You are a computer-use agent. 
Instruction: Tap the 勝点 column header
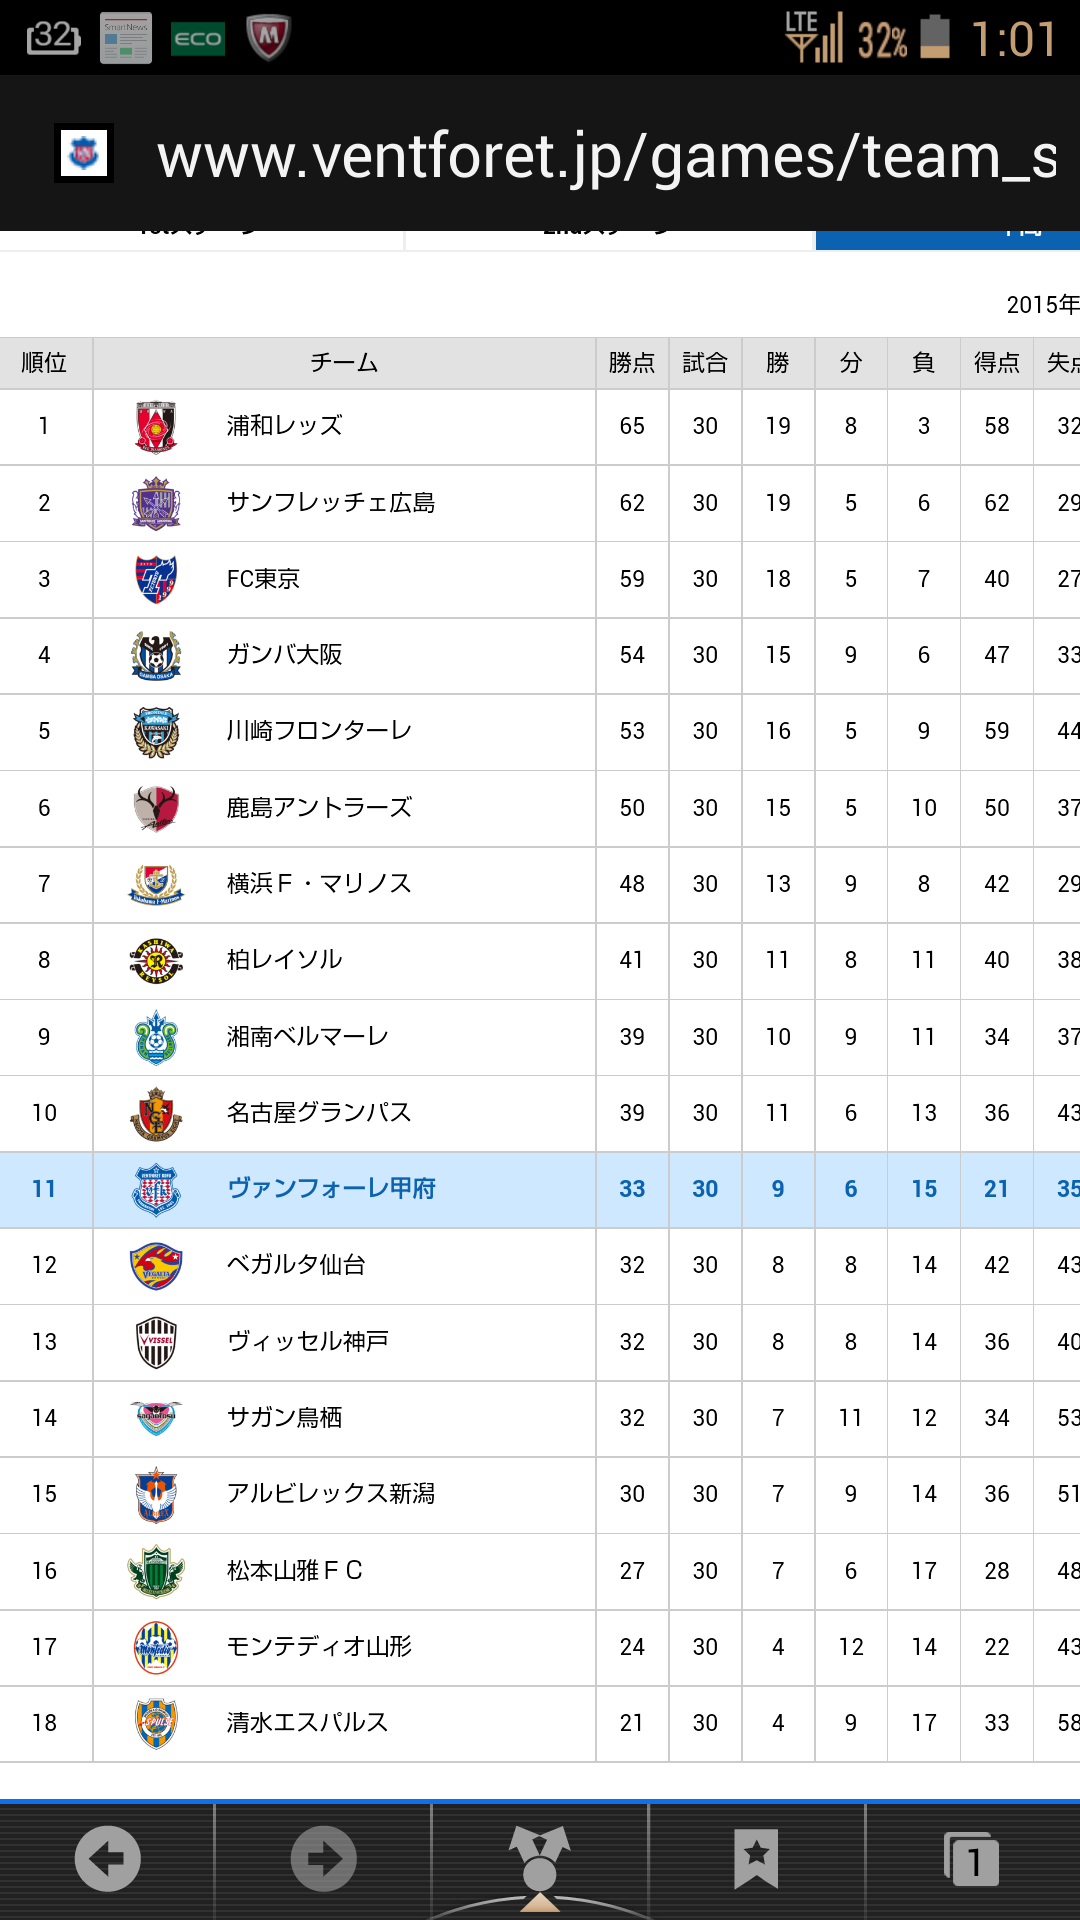(x=632, y=363)
